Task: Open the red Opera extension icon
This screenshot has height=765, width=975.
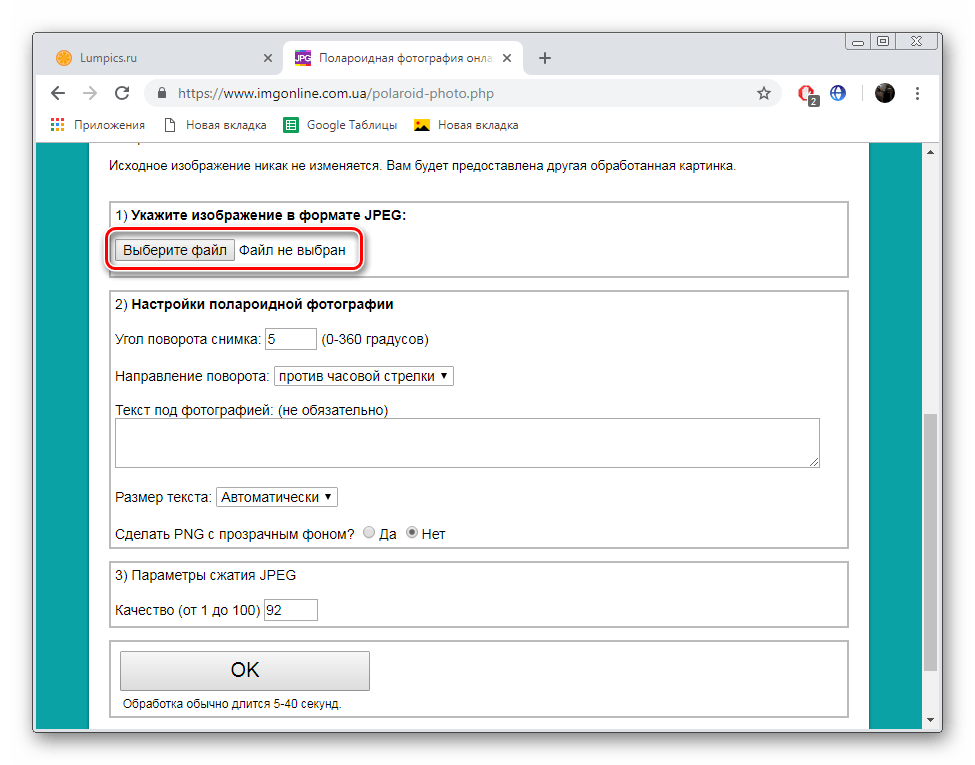Action: click(806, 93)
